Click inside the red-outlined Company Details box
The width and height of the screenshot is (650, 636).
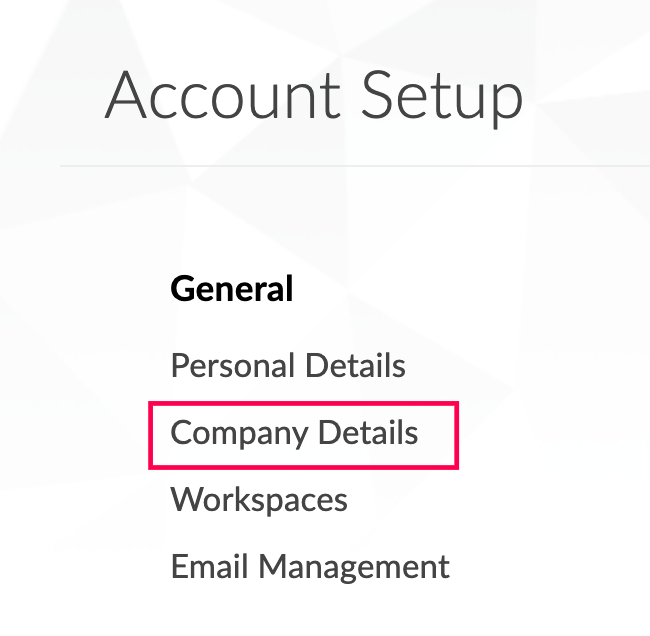(303, 435)
